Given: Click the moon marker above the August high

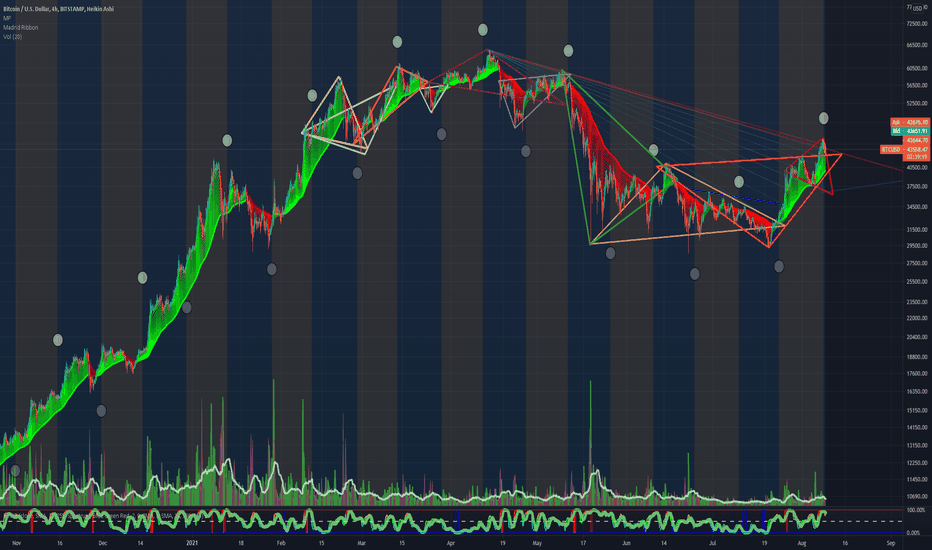Looking at the screenshot, I should (823, 118).
